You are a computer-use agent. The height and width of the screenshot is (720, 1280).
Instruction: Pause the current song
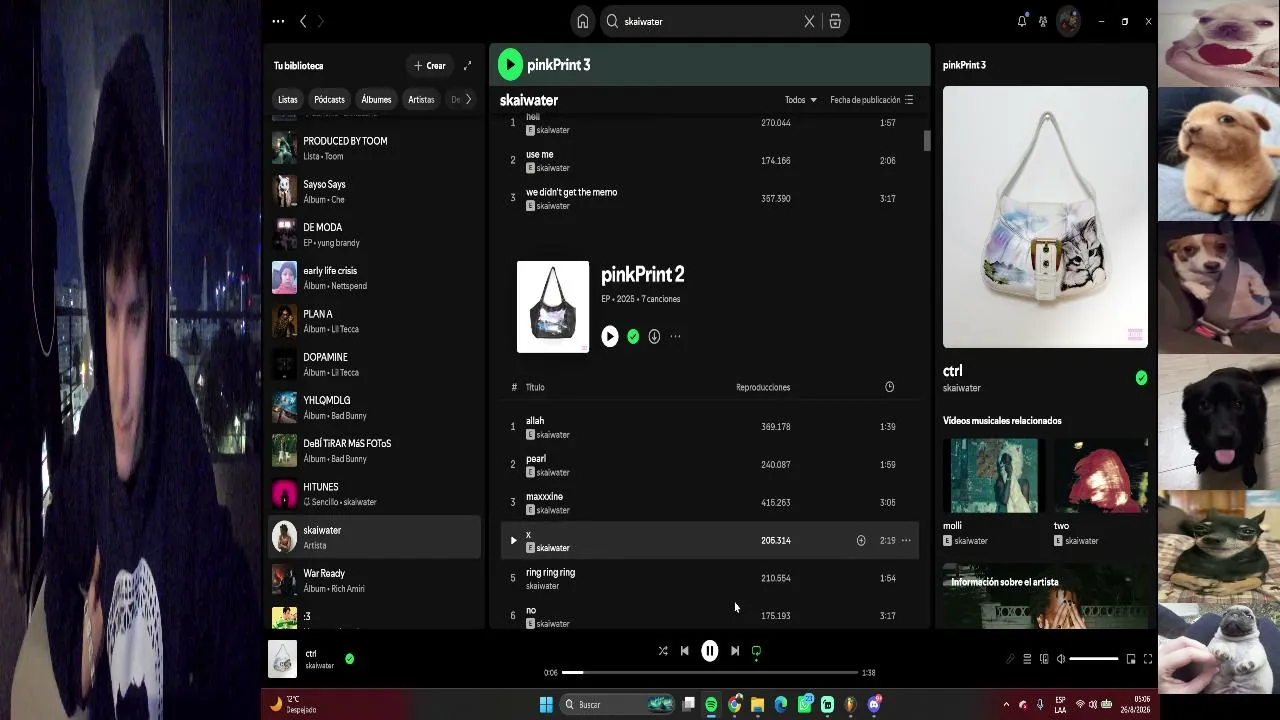pos(710,651)
